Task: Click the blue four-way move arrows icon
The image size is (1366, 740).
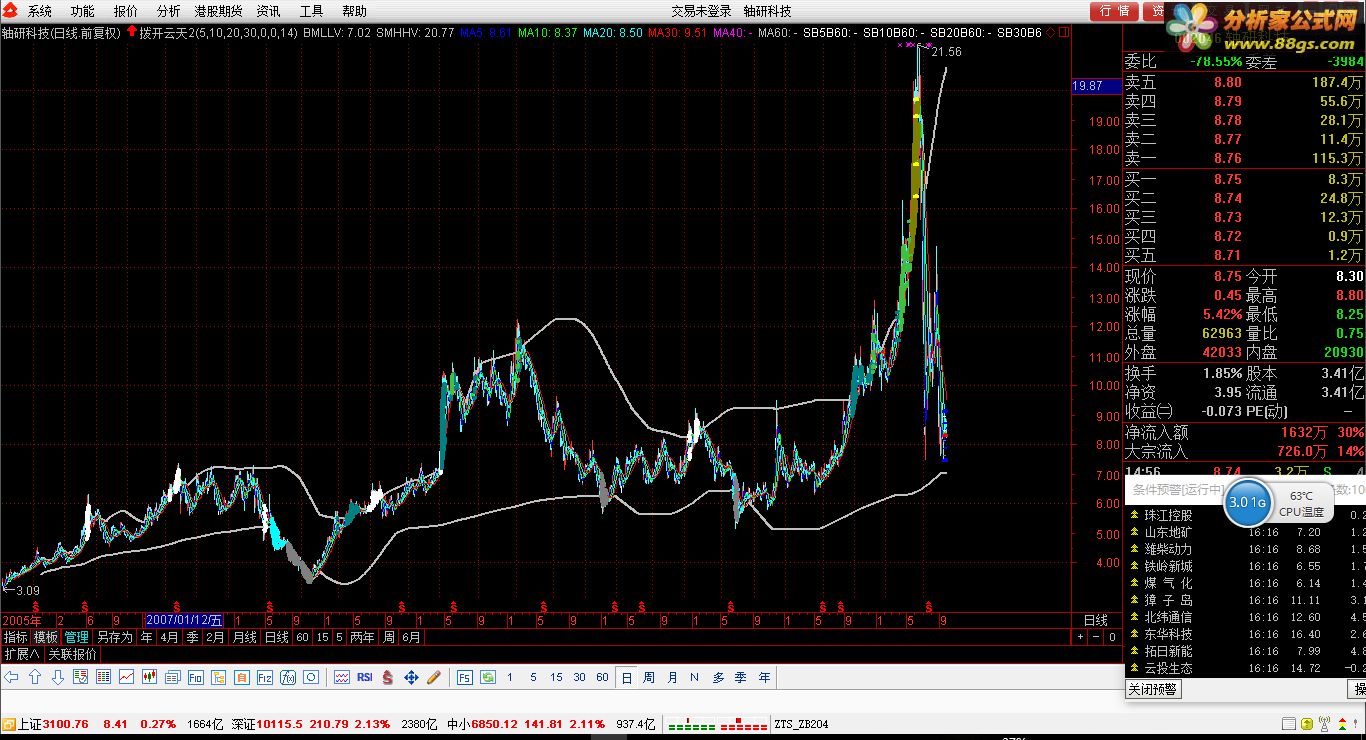Action: pos(410,677)
